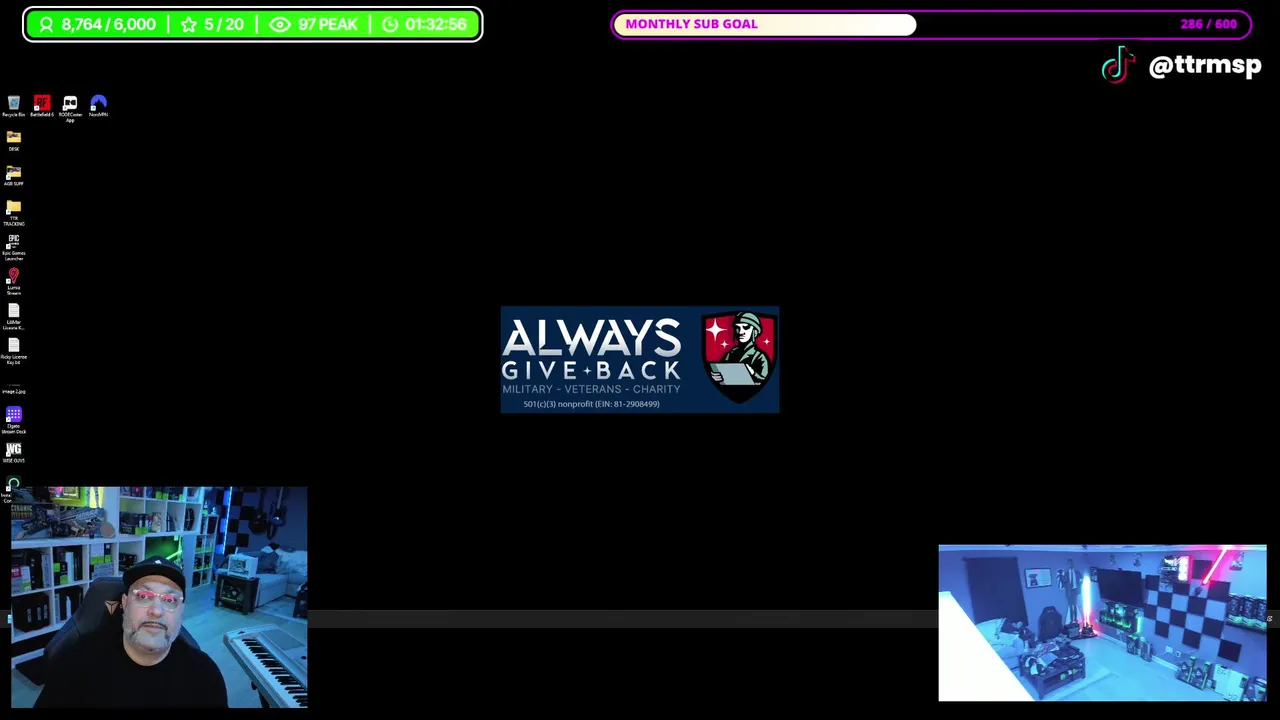
Task: Click the streamer face webcam feed
Action: [x=159, y=597]
